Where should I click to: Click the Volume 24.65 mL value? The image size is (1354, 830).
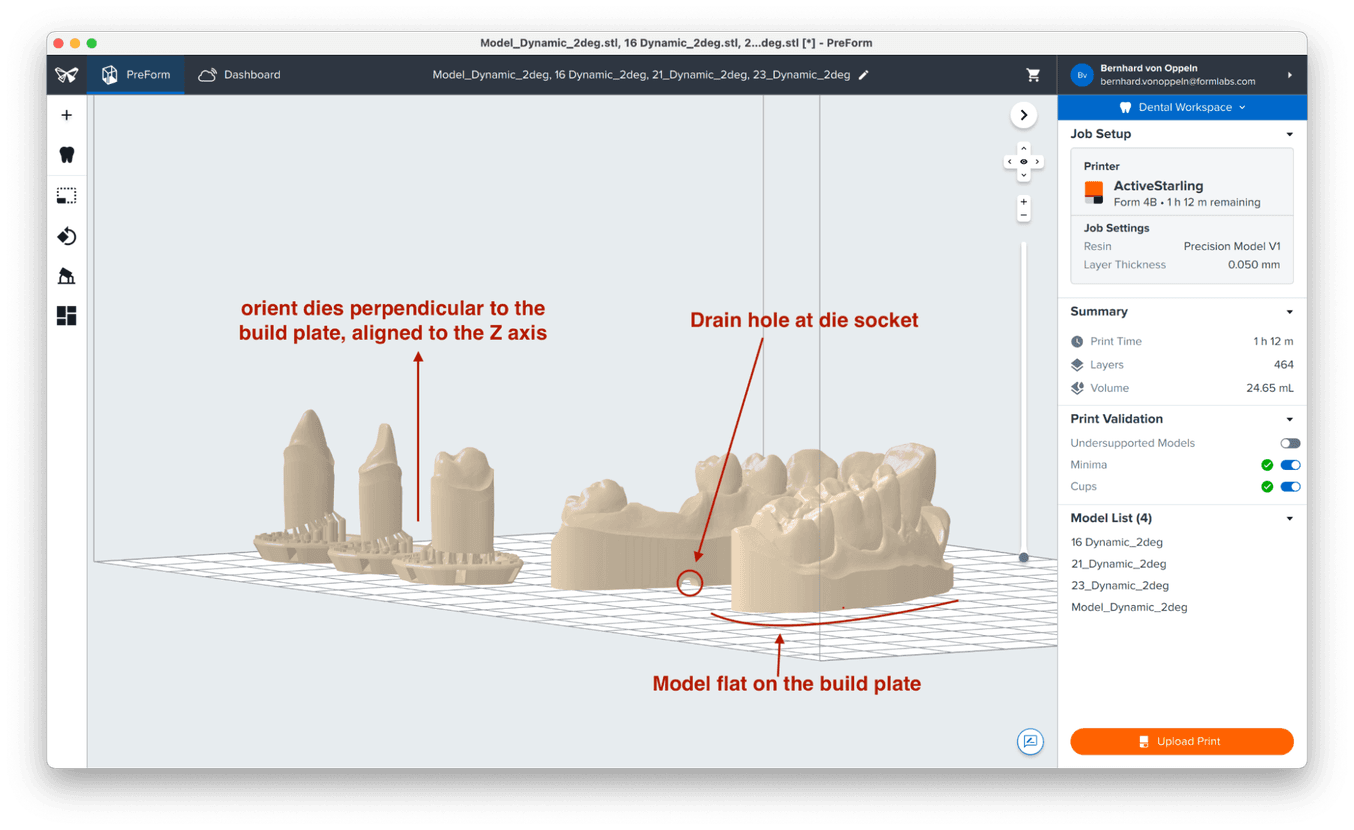click(1269, 388)
